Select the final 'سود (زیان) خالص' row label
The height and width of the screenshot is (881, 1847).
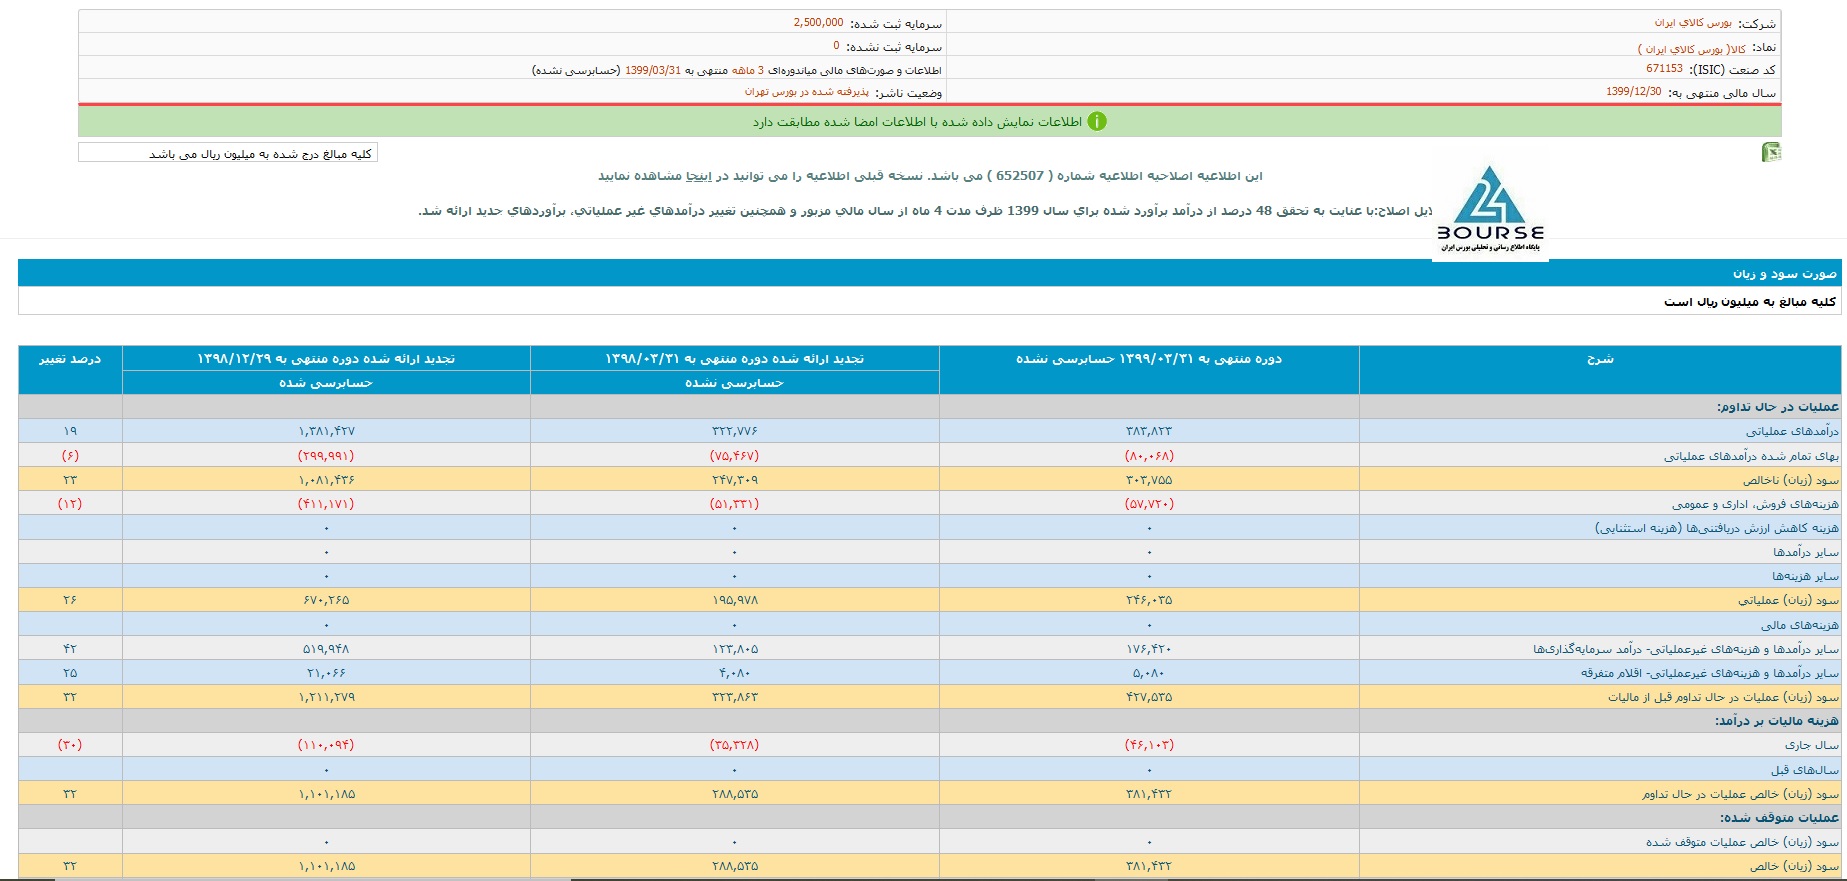(1795, 866)
